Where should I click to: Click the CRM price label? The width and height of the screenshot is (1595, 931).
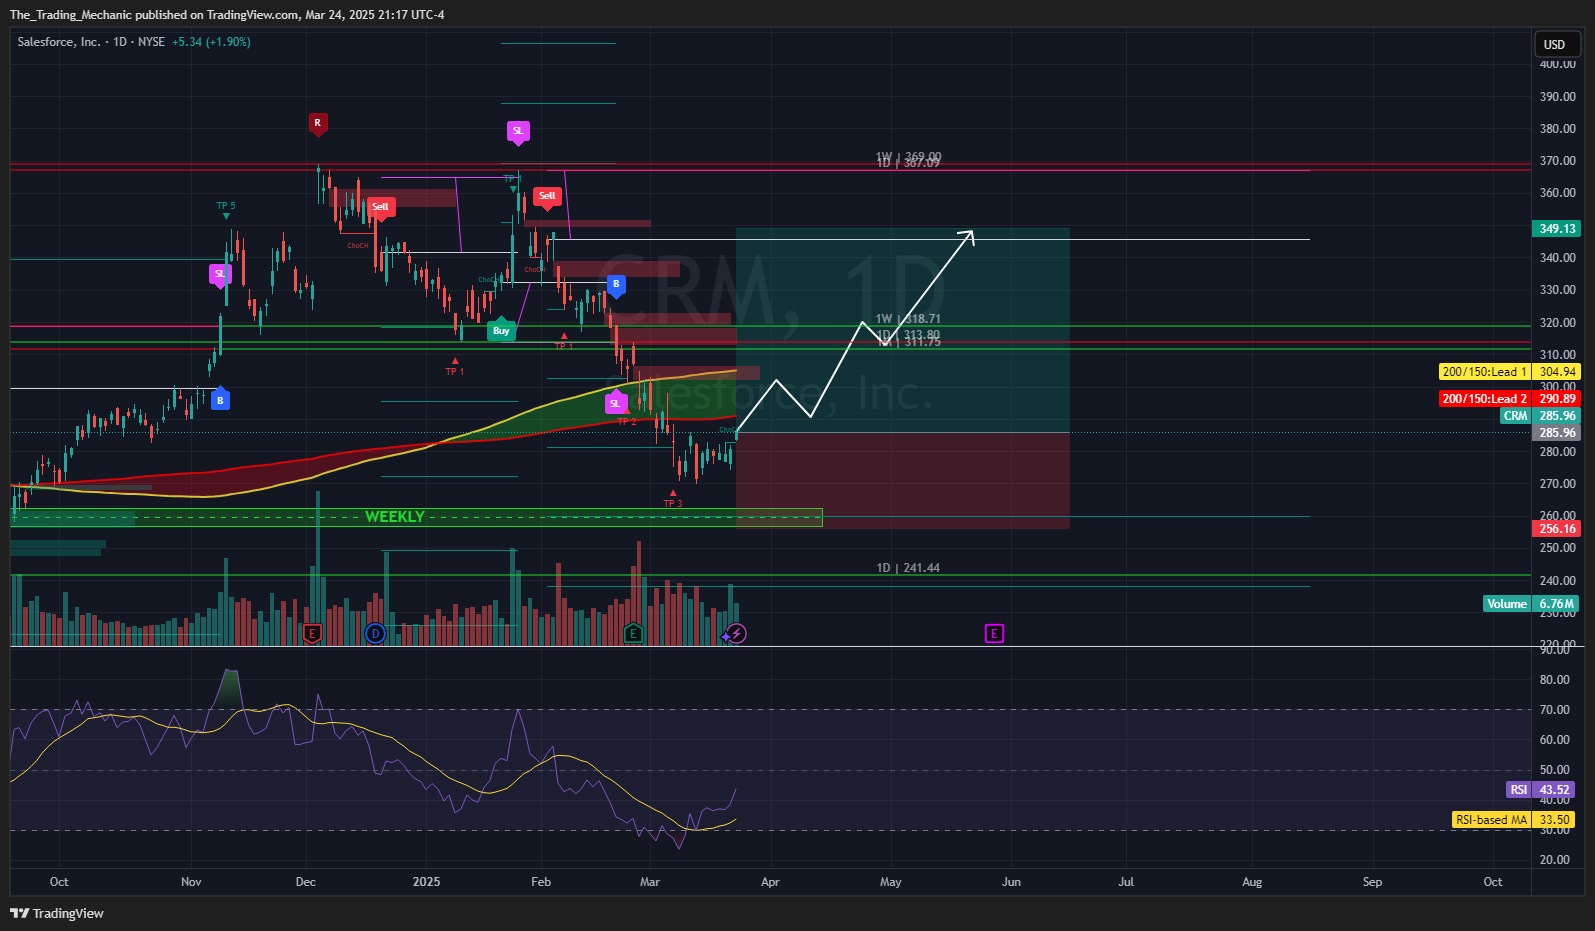tap(1515, 416)
